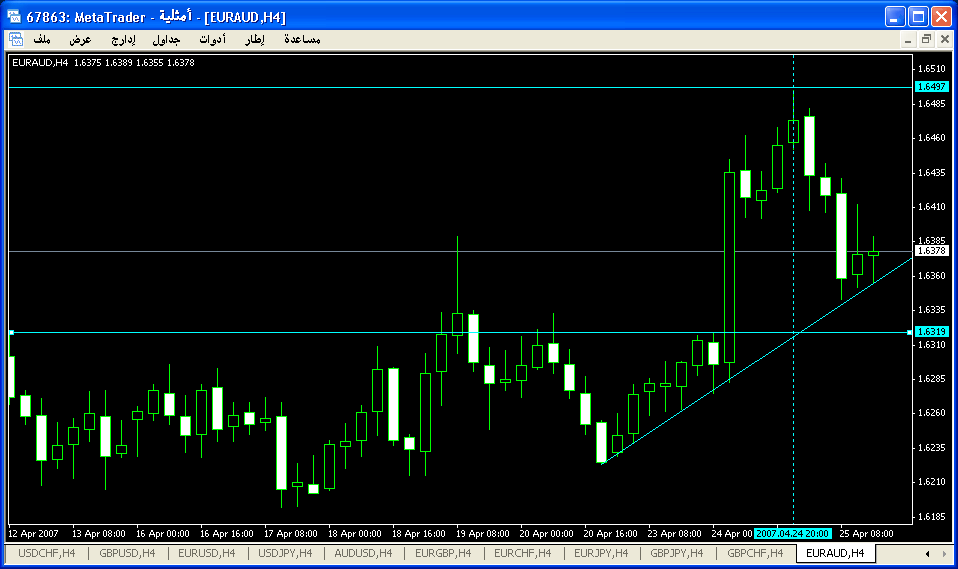Click the current price label 1.6378
This screenshot has width=958, height=569.
[x=932, y=251]
